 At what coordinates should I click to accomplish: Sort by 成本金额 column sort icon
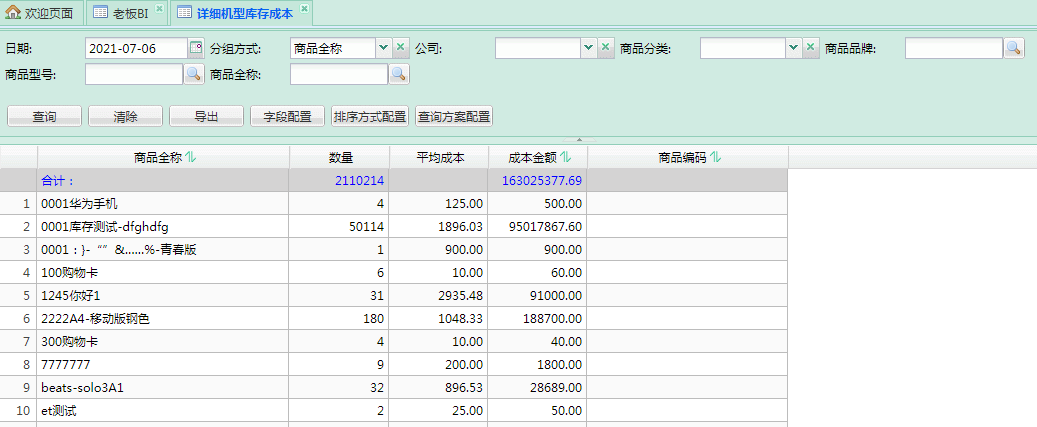[566, 158]
